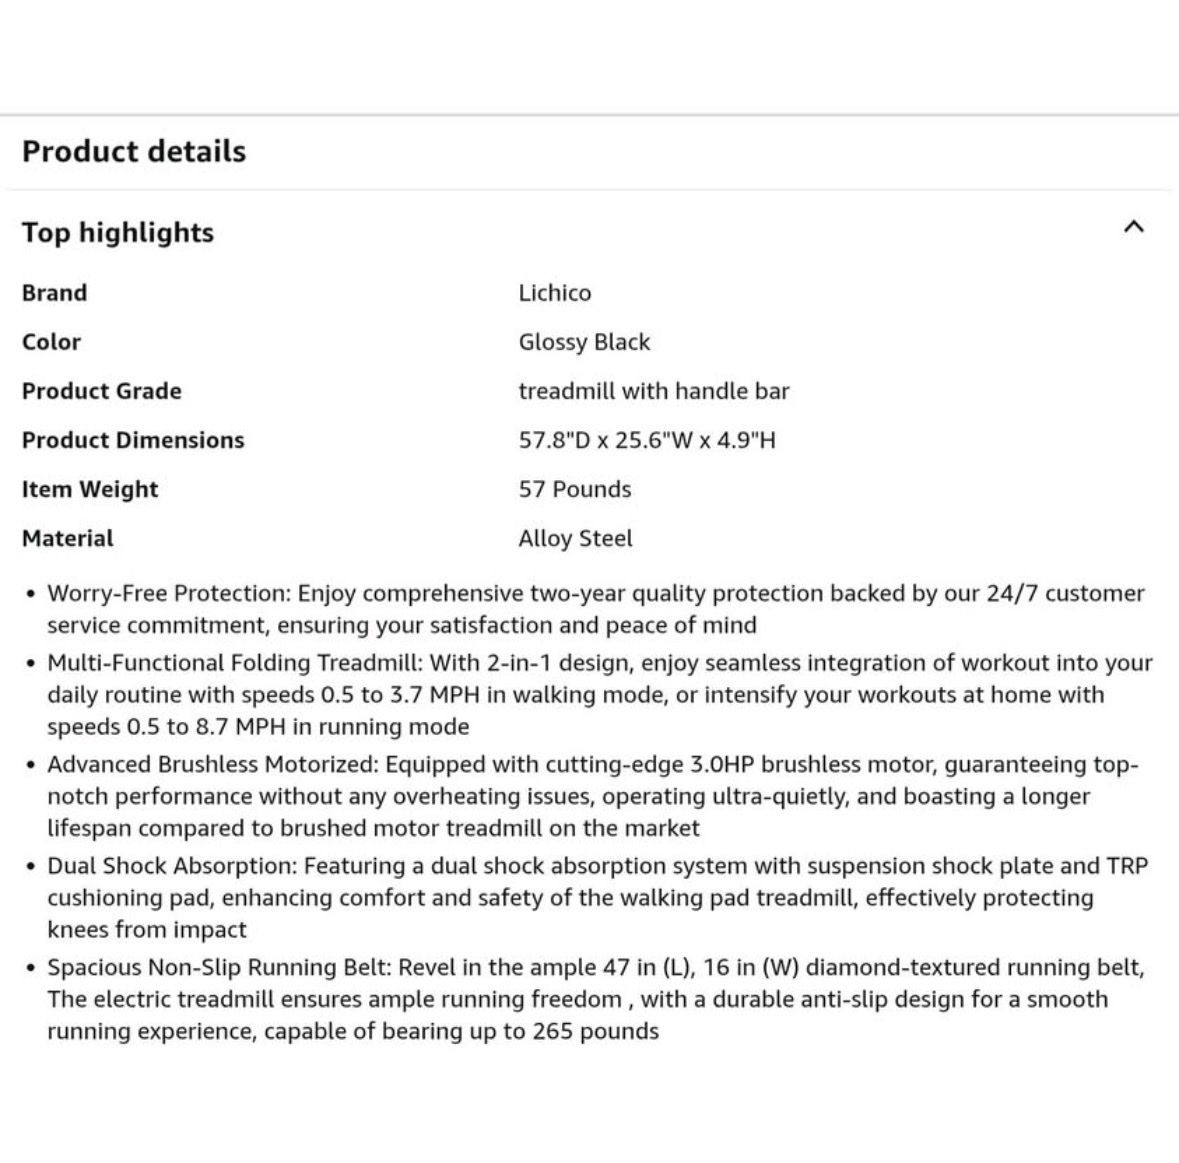1179x1163 pixels.
Task: Click the Advanced Brushless Motorized bullet
Action: tap(593, 796)
